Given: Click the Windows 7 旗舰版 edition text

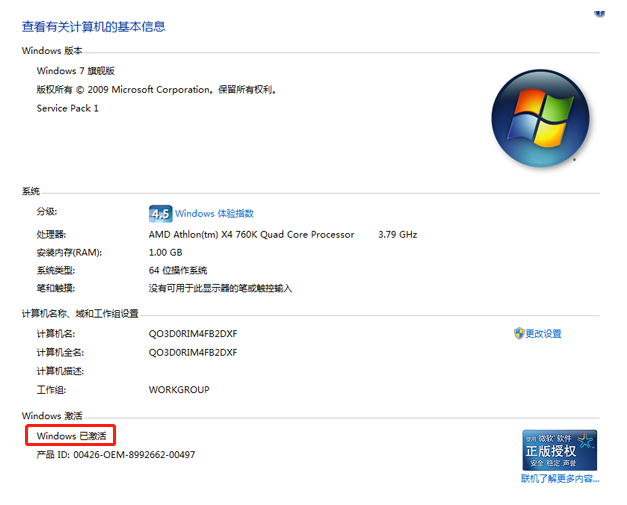Looking at the screenshot, I should tap(76, 71).
